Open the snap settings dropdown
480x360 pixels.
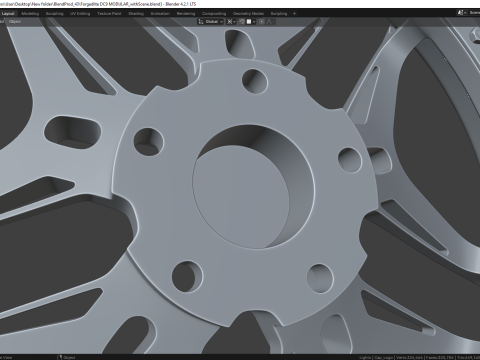(251, 22)
